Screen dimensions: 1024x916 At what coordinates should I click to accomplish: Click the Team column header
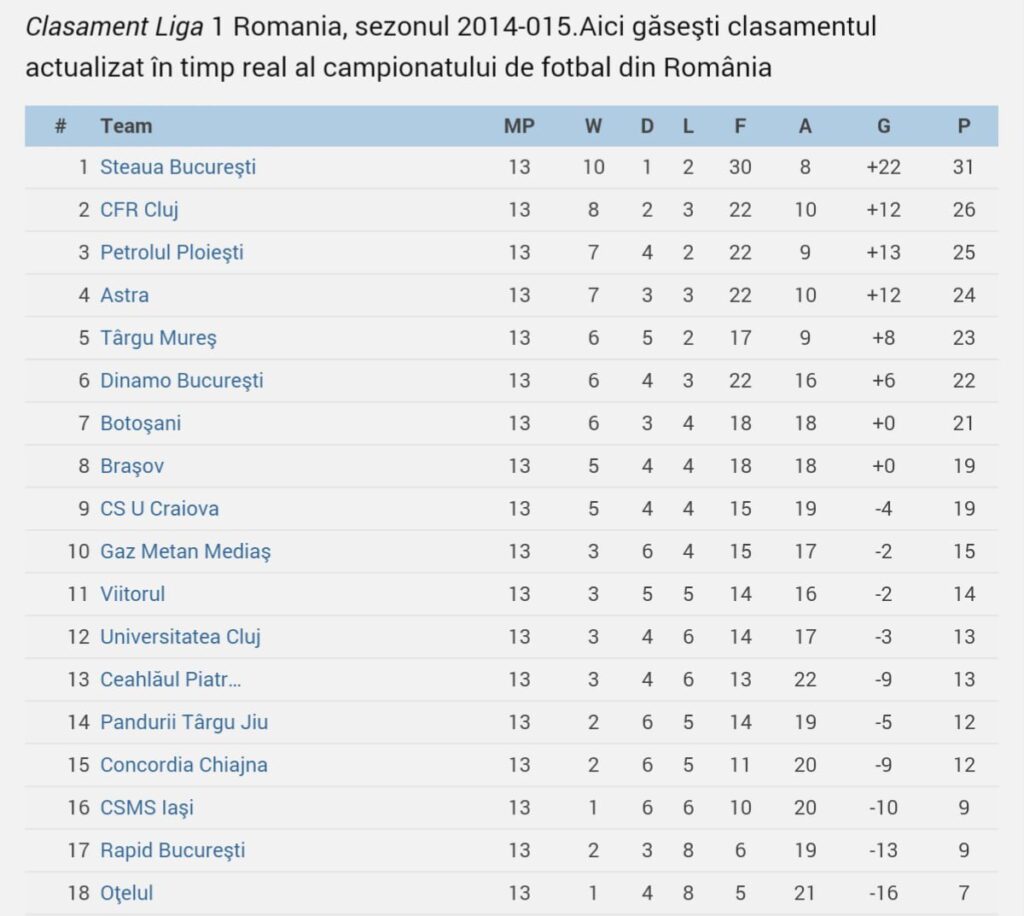126,126
